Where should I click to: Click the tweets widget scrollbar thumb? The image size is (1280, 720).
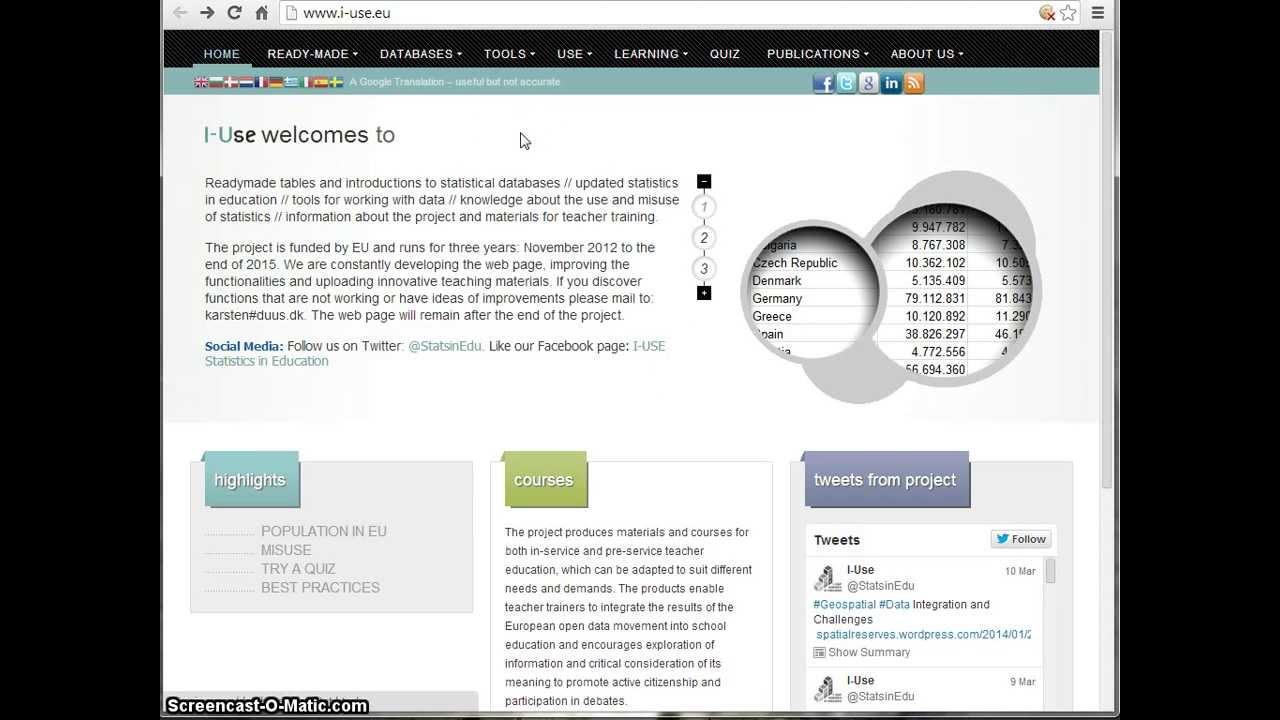(1050, 571)
